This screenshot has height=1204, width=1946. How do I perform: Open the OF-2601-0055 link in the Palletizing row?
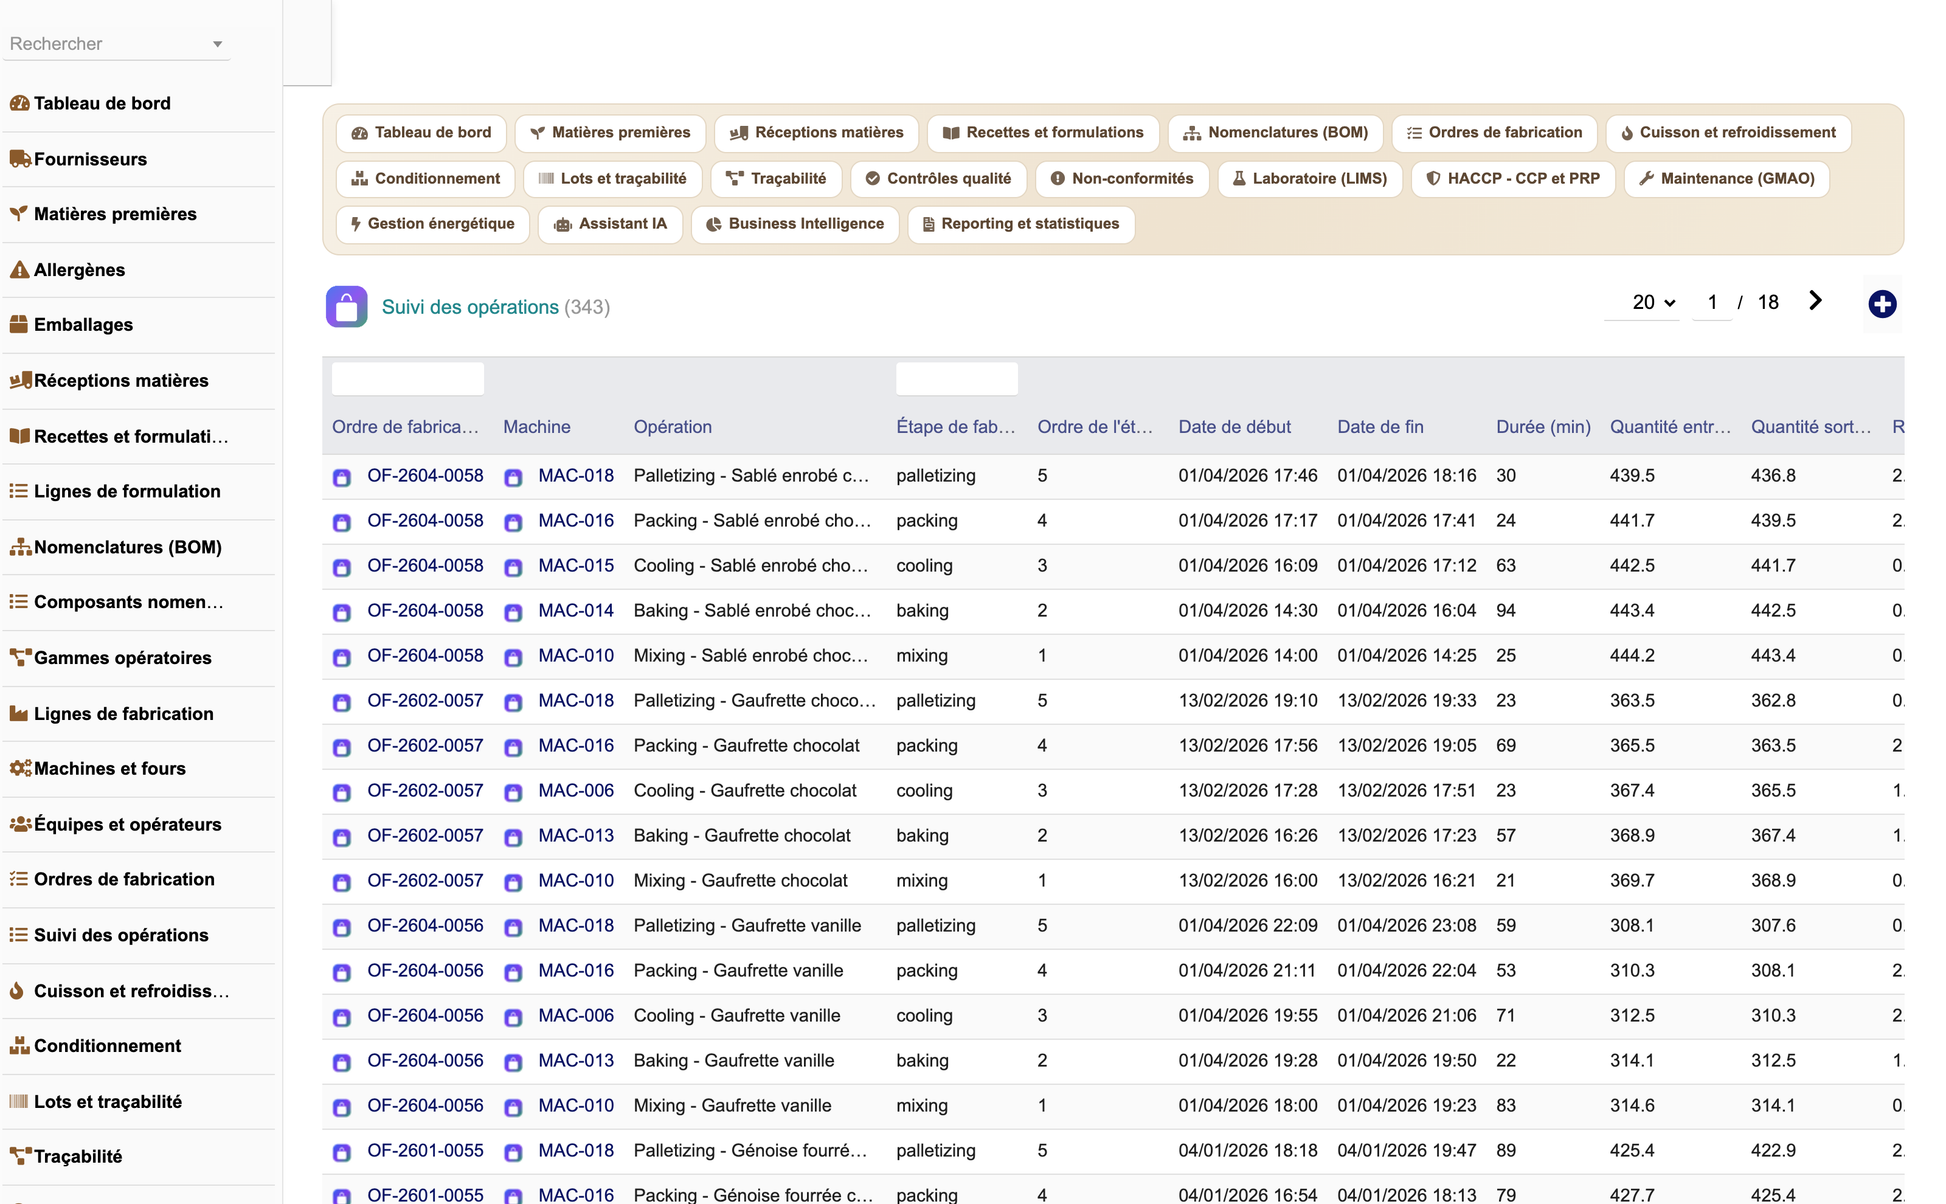coord(425,1151)
